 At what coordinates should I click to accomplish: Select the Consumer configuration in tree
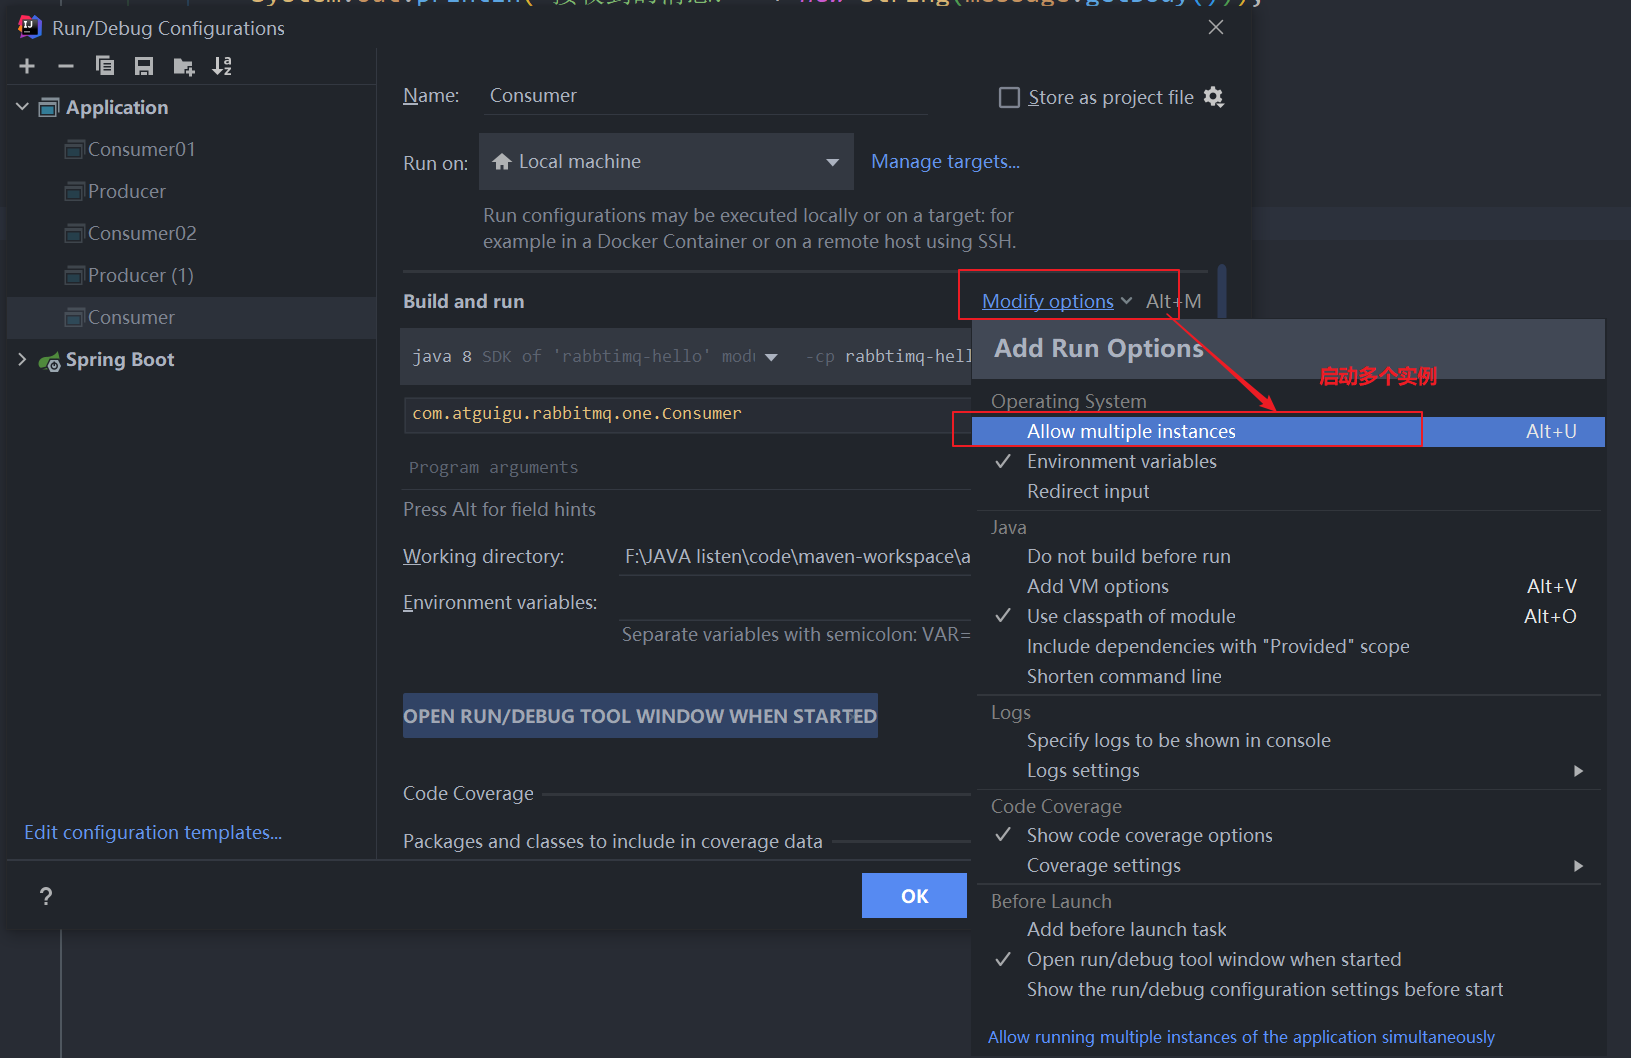[190, 317]
